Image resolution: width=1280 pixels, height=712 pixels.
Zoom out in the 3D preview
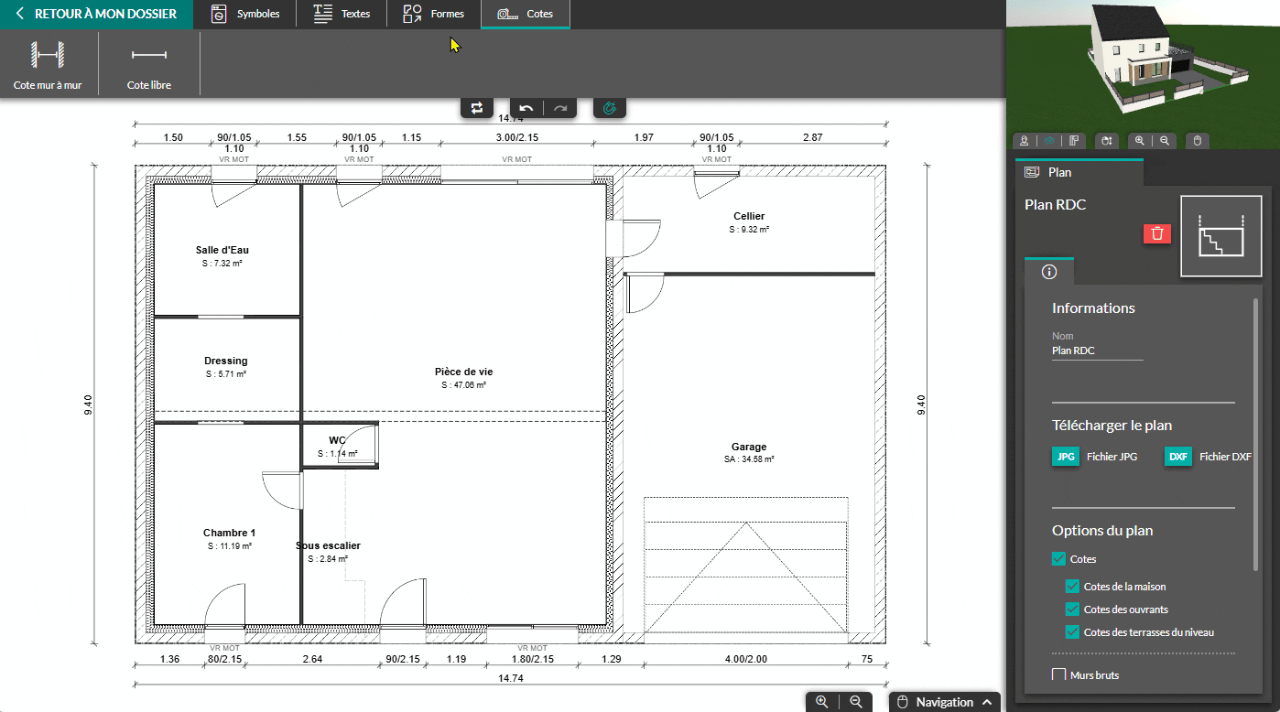pyautogui.click(x=1164, y=141)
